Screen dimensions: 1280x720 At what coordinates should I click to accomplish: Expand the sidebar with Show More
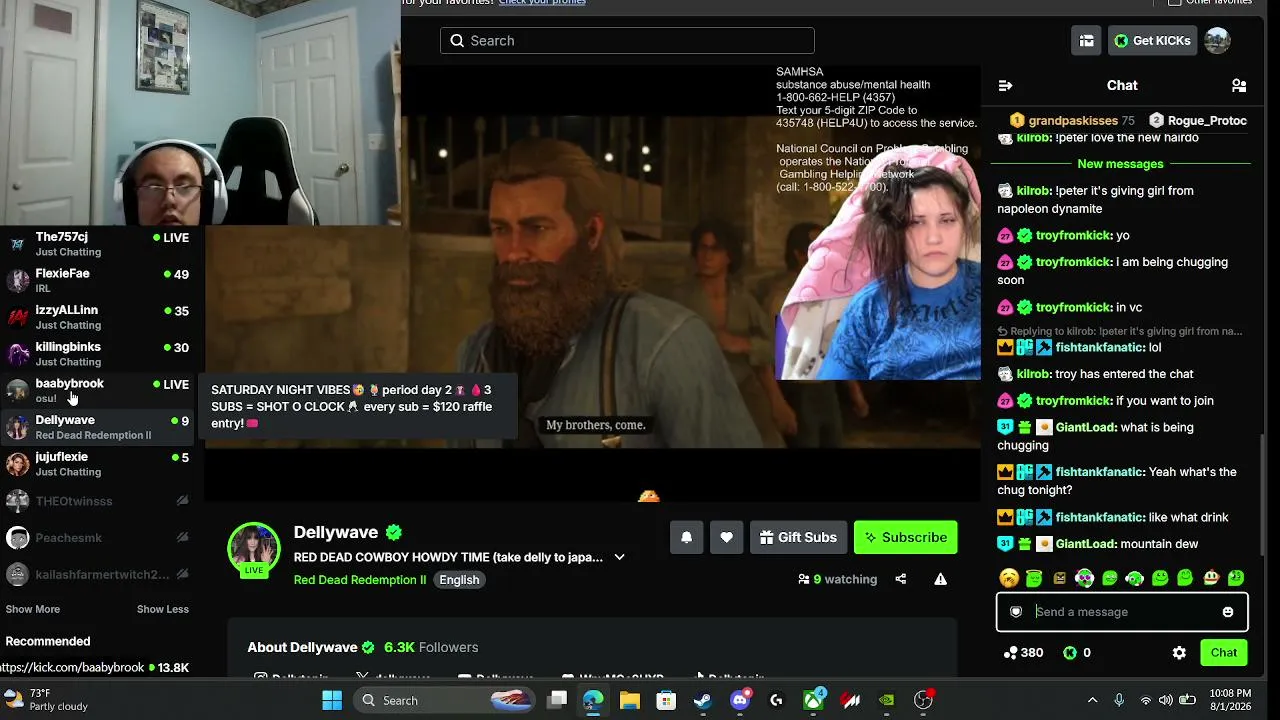pos(33,609)
